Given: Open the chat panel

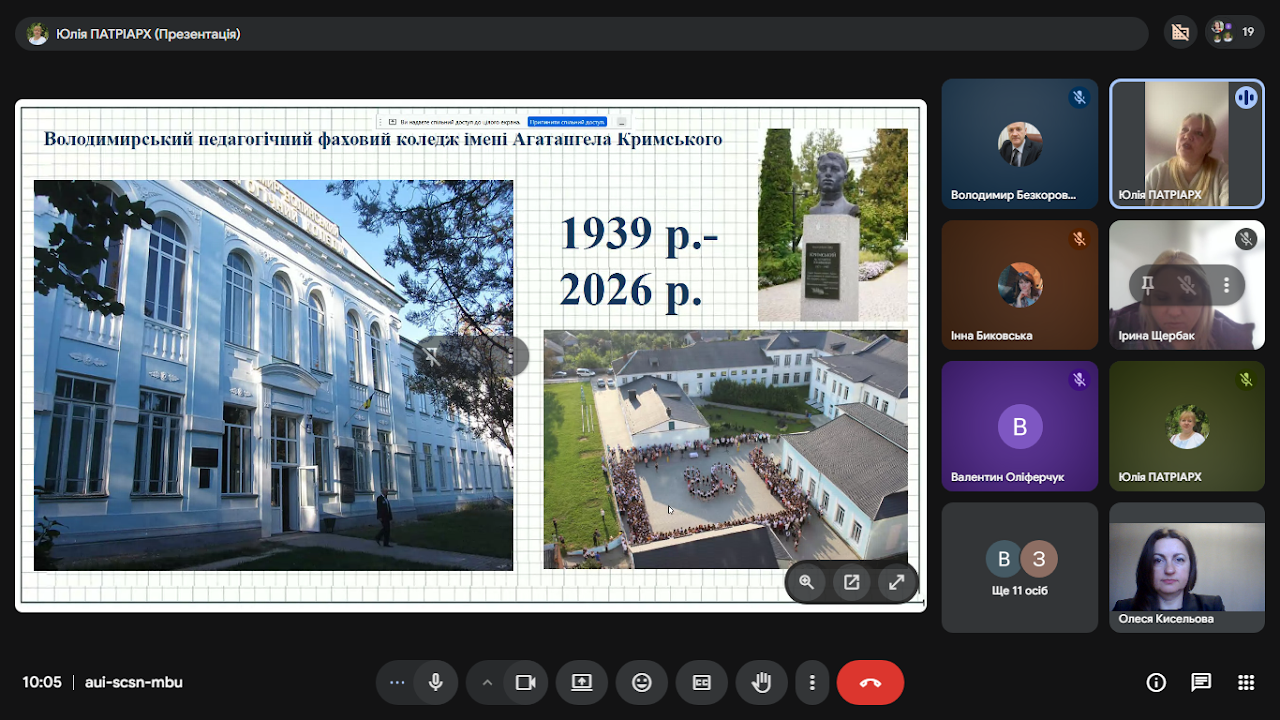Looking at the screenshot, I should click(x=1201, y=682).
